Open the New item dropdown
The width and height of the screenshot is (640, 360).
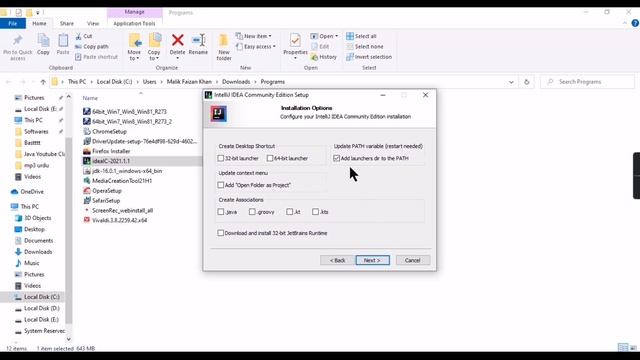click(x=254, y=36)
